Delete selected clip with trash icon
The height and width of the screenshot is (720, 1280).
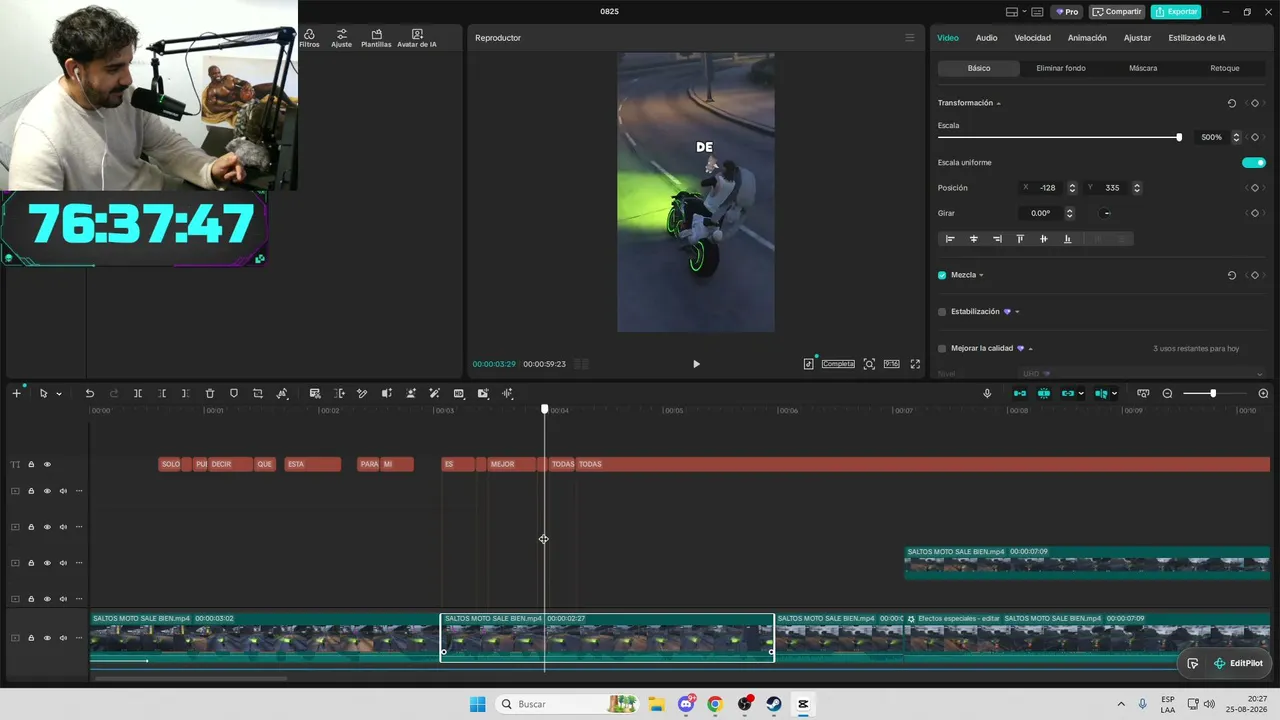click(x=210, y=394)
